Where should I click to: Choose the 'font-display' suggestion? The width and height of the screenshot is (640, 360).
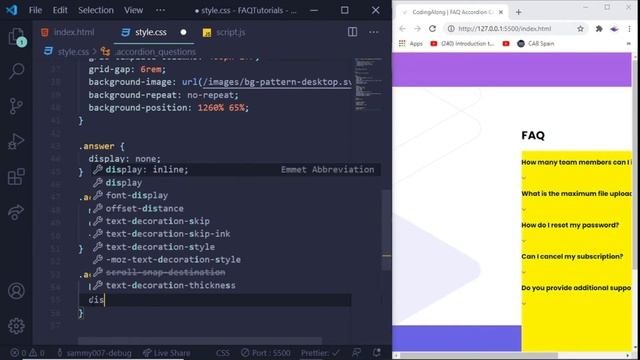click(235, 196)
